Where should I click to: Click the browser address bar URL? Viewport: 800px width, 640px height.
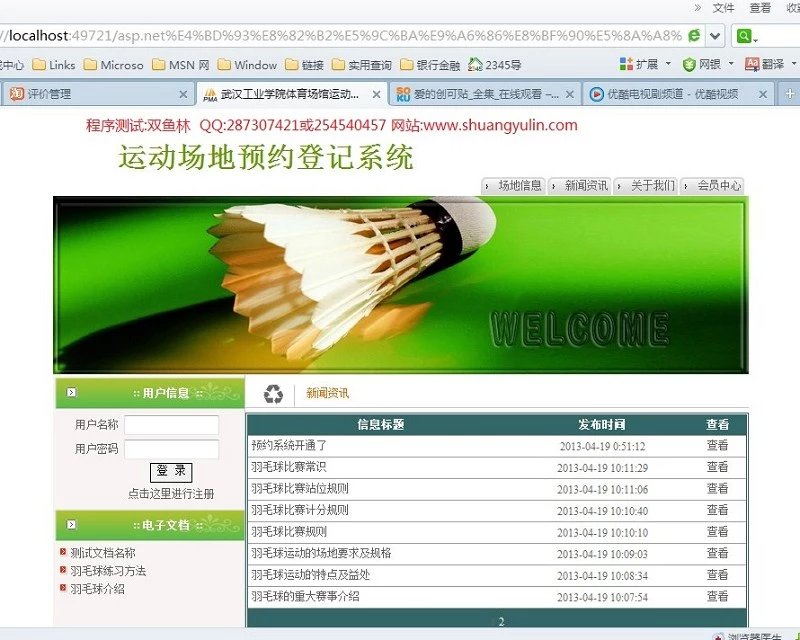point(342,36)
